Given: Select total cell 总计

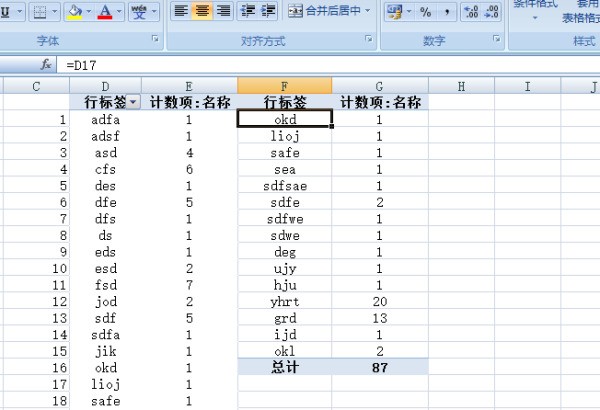Looking at the screenshot, I should tap(285, 368).
